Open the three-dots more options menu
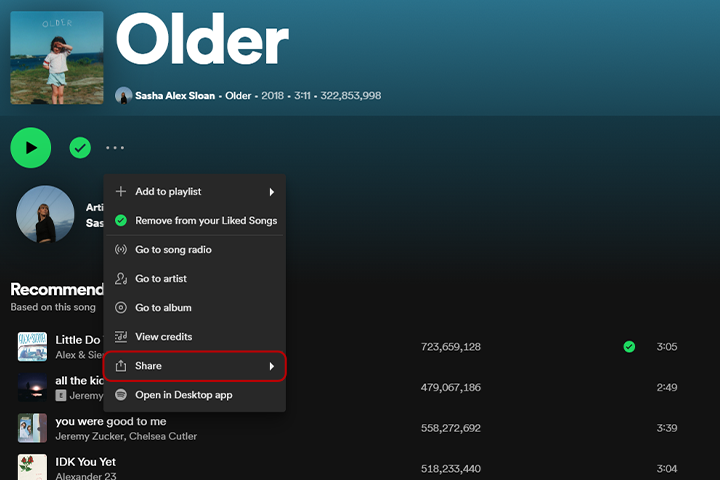Image resolution: width=720 pixels, height=480 pixels. tap(115, 148)
